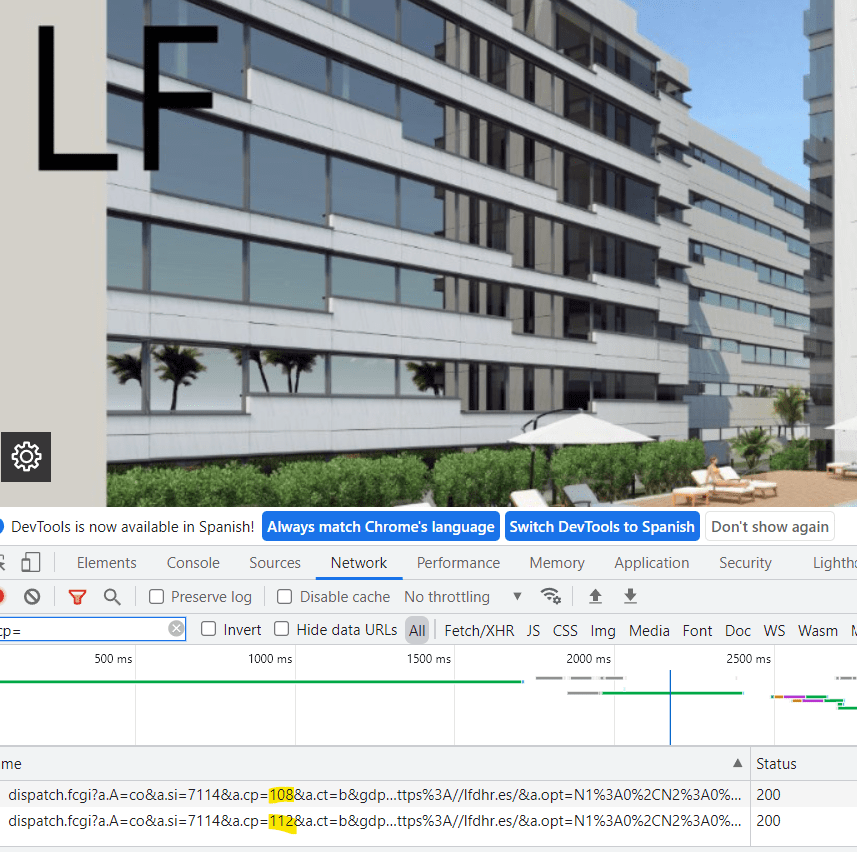Toggle the red filter funnel icon

[77, 596]
